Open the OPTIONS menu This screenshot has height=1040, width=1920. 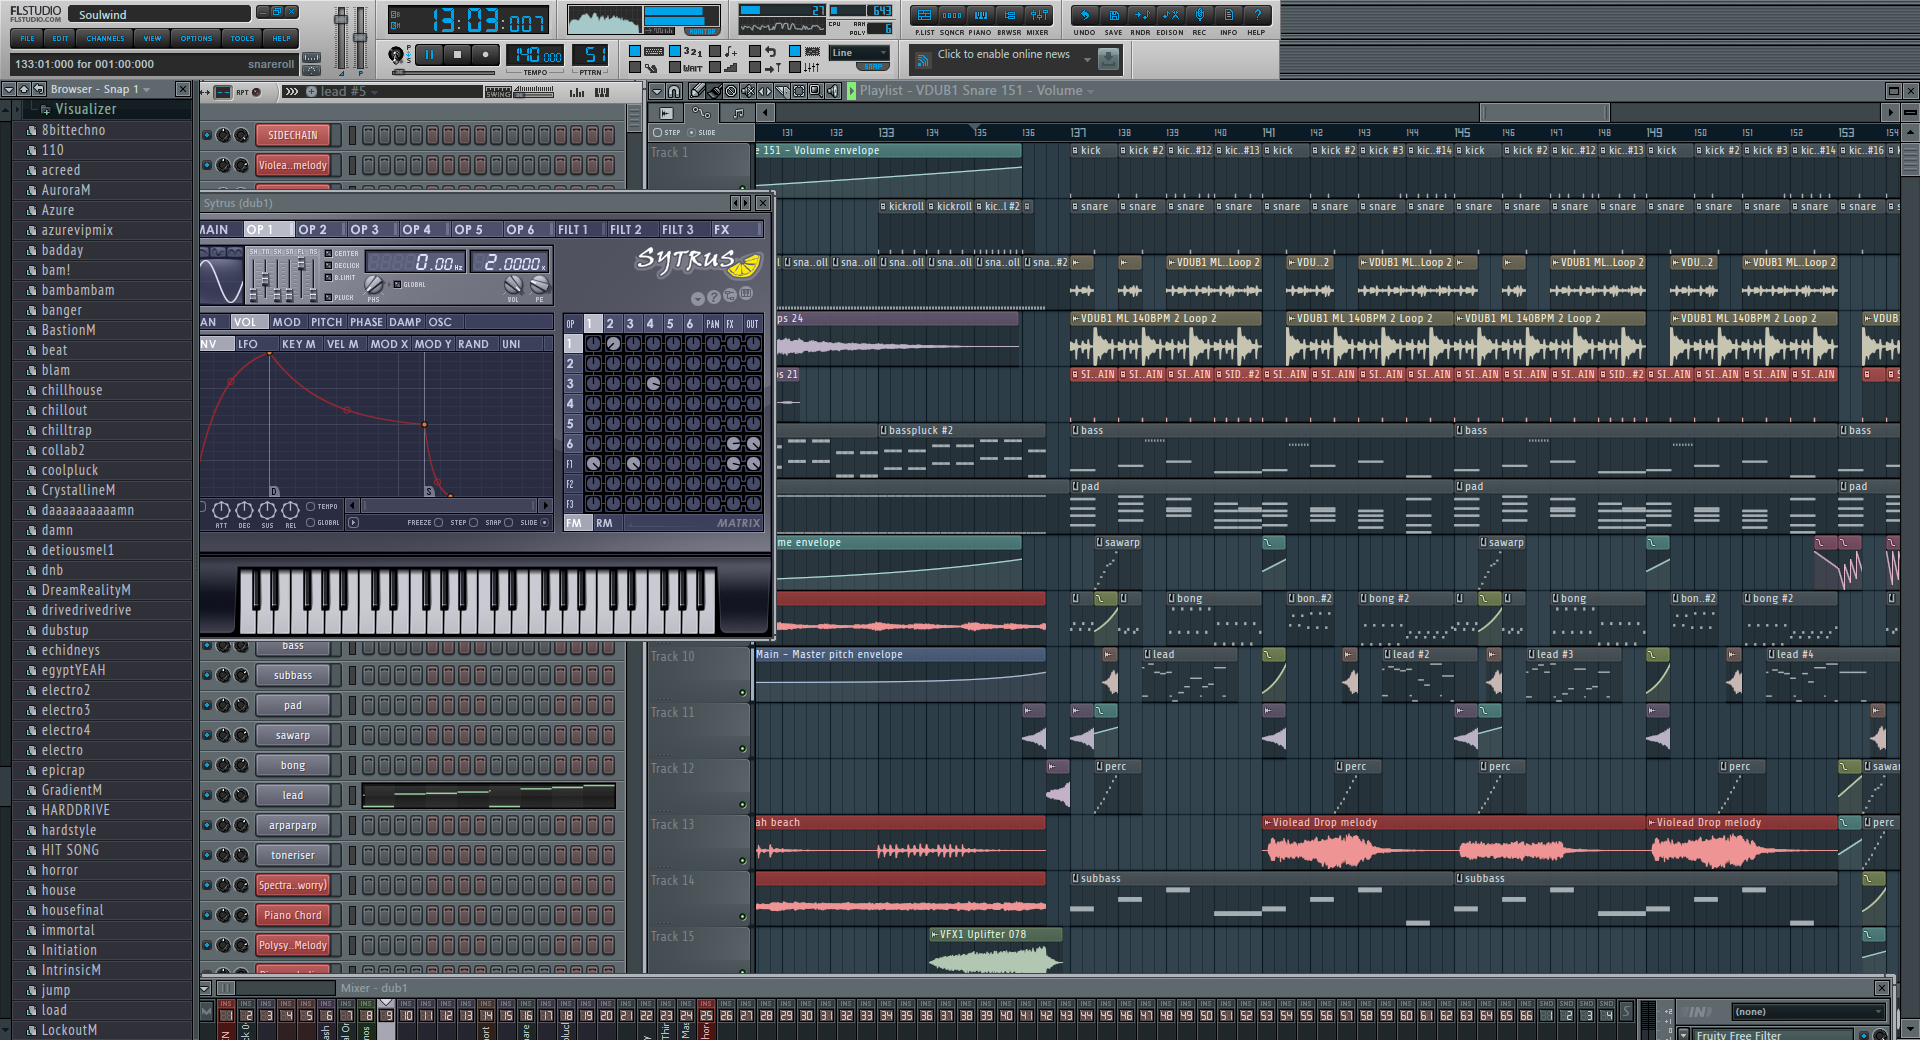pos(196,38)
